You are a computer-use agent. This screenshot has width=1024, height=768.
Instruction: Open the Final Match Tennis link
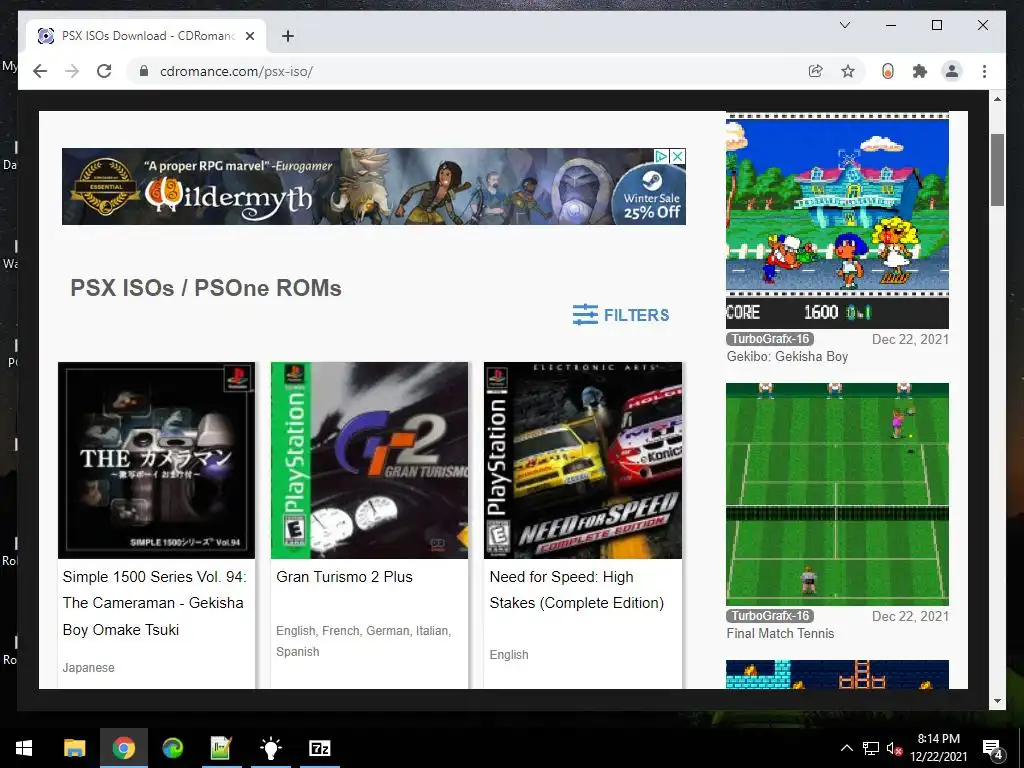780,633
